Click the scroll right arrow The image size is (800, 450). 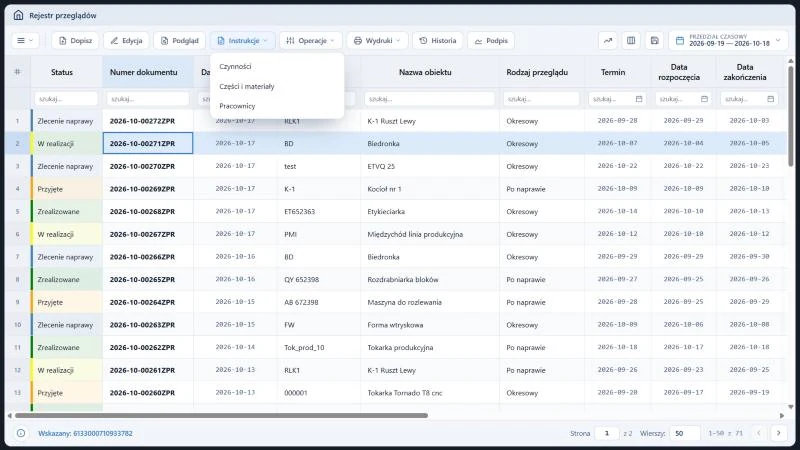click(x=782, y=416)
